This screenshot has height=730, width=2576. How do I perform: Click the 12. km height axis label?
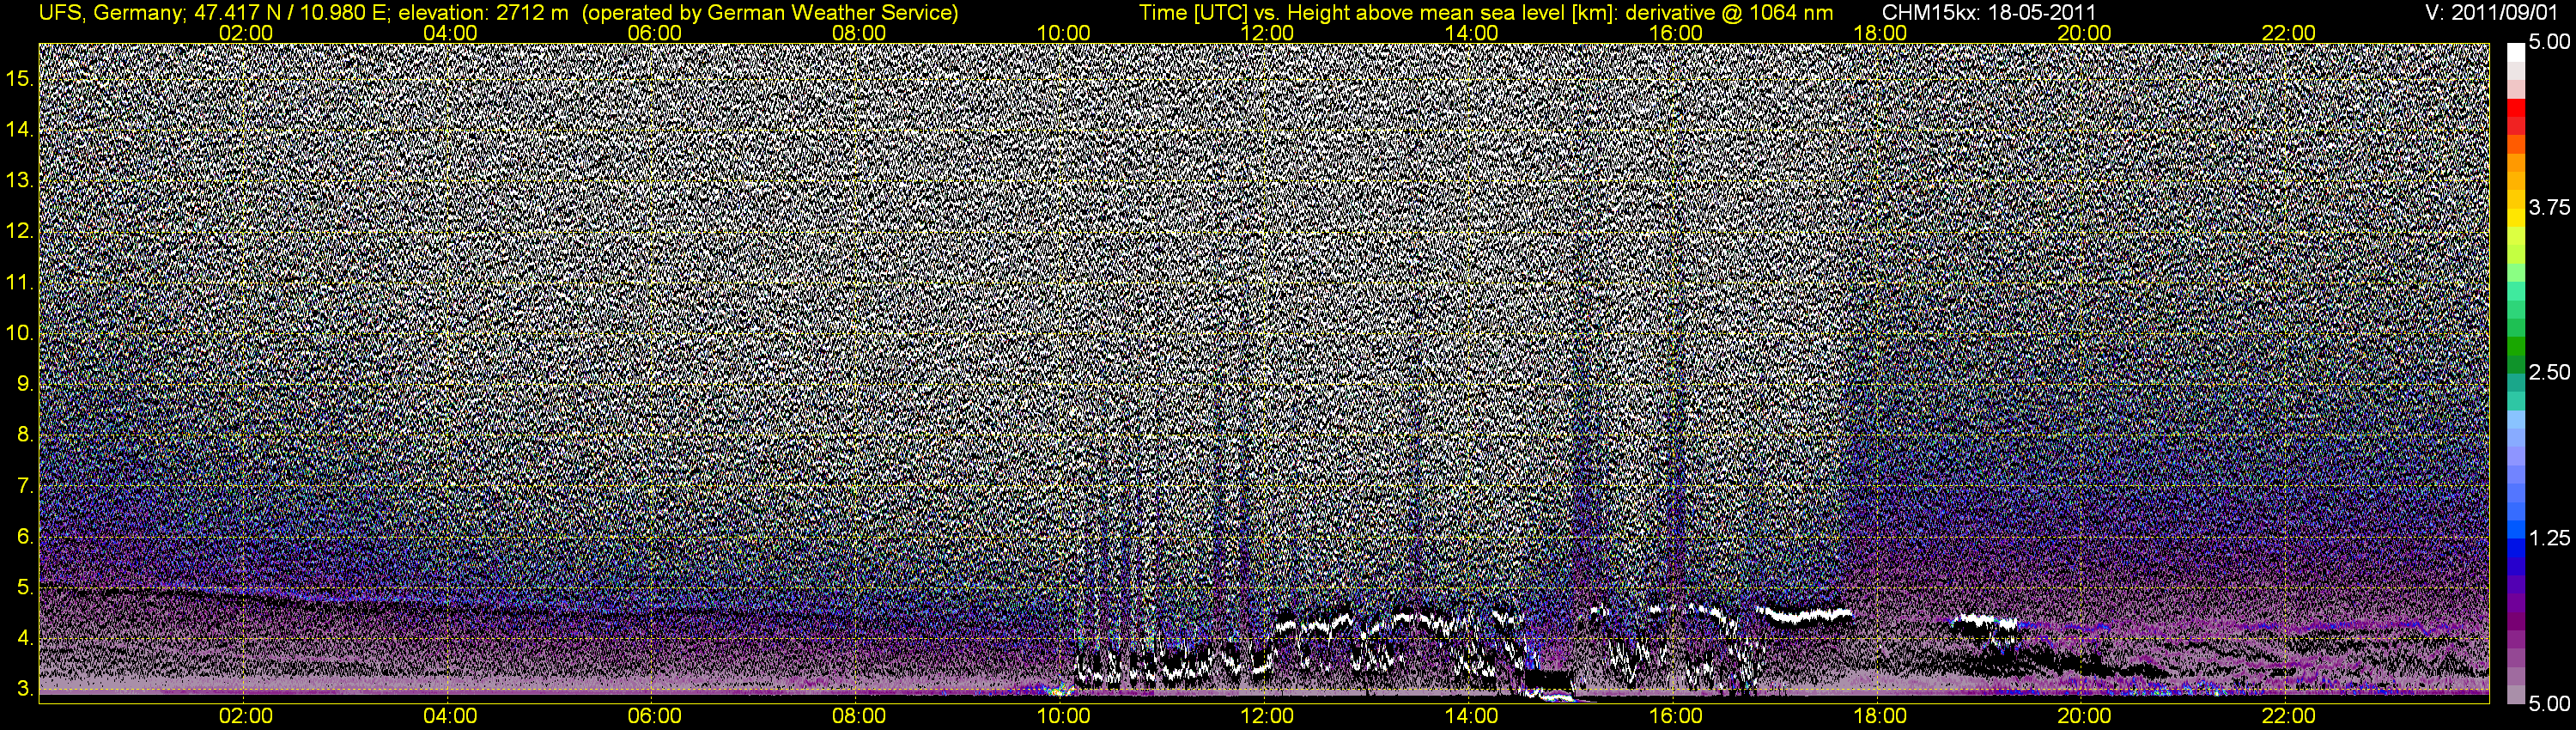(x=20, y=231)
